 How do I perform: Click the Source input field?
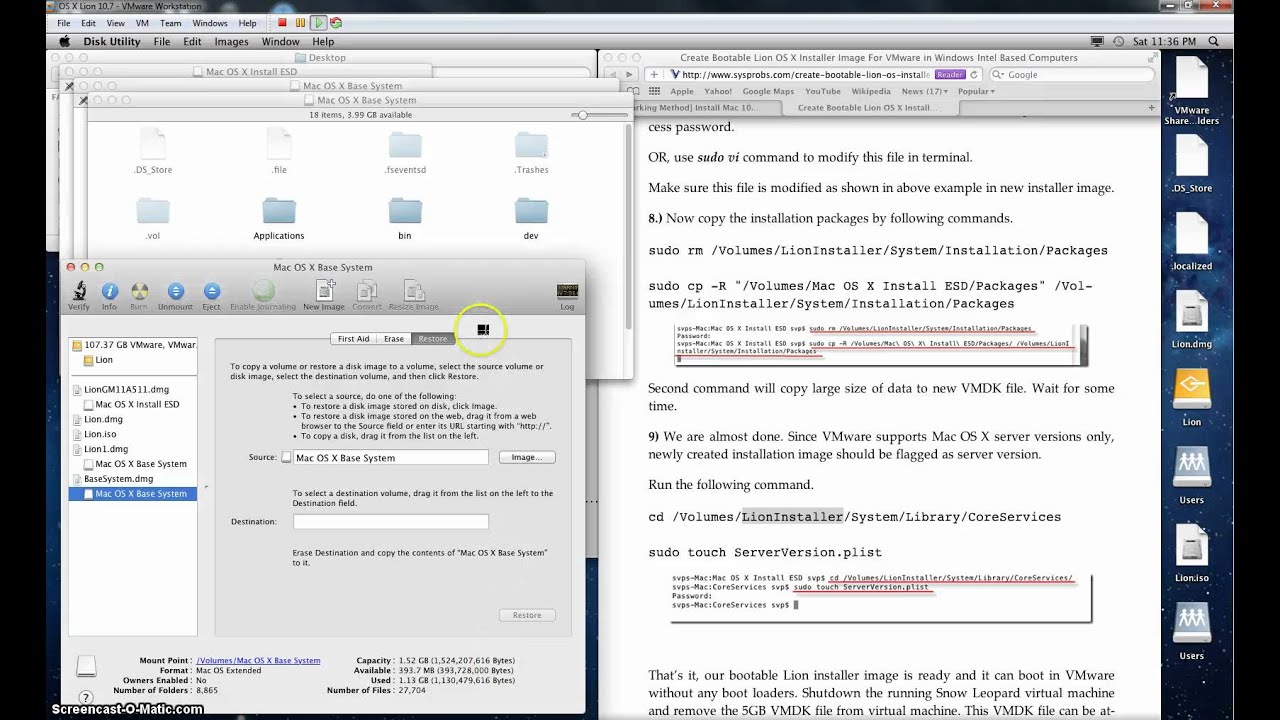391,457
